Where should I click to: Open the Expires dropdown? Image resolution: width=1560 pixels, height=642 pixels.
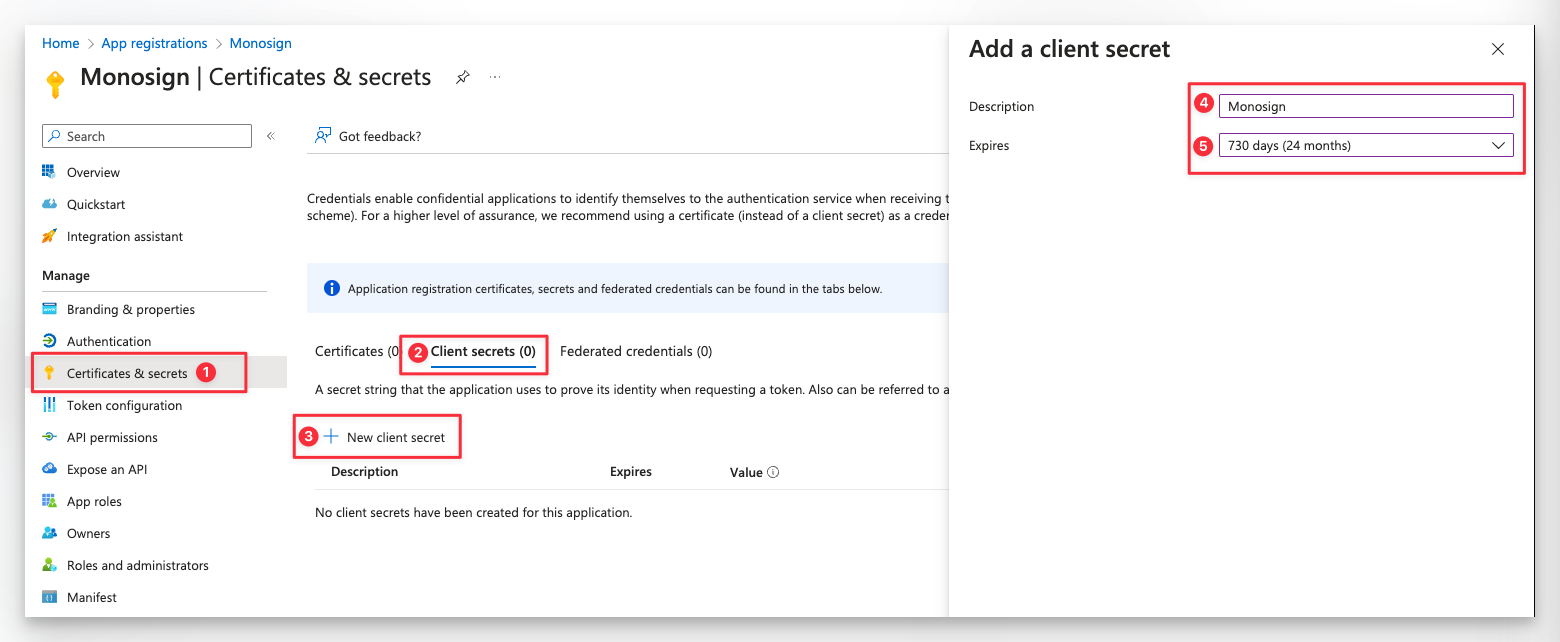click(x=1364, y=146)
